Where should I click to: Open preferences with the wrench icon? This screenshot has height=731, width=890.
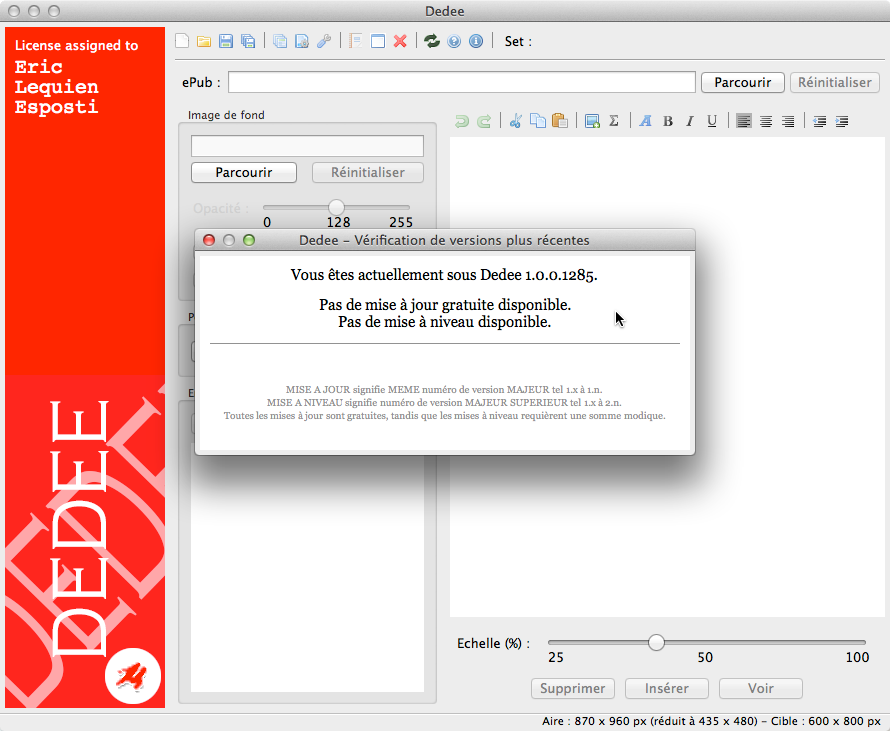pos(324,41)
